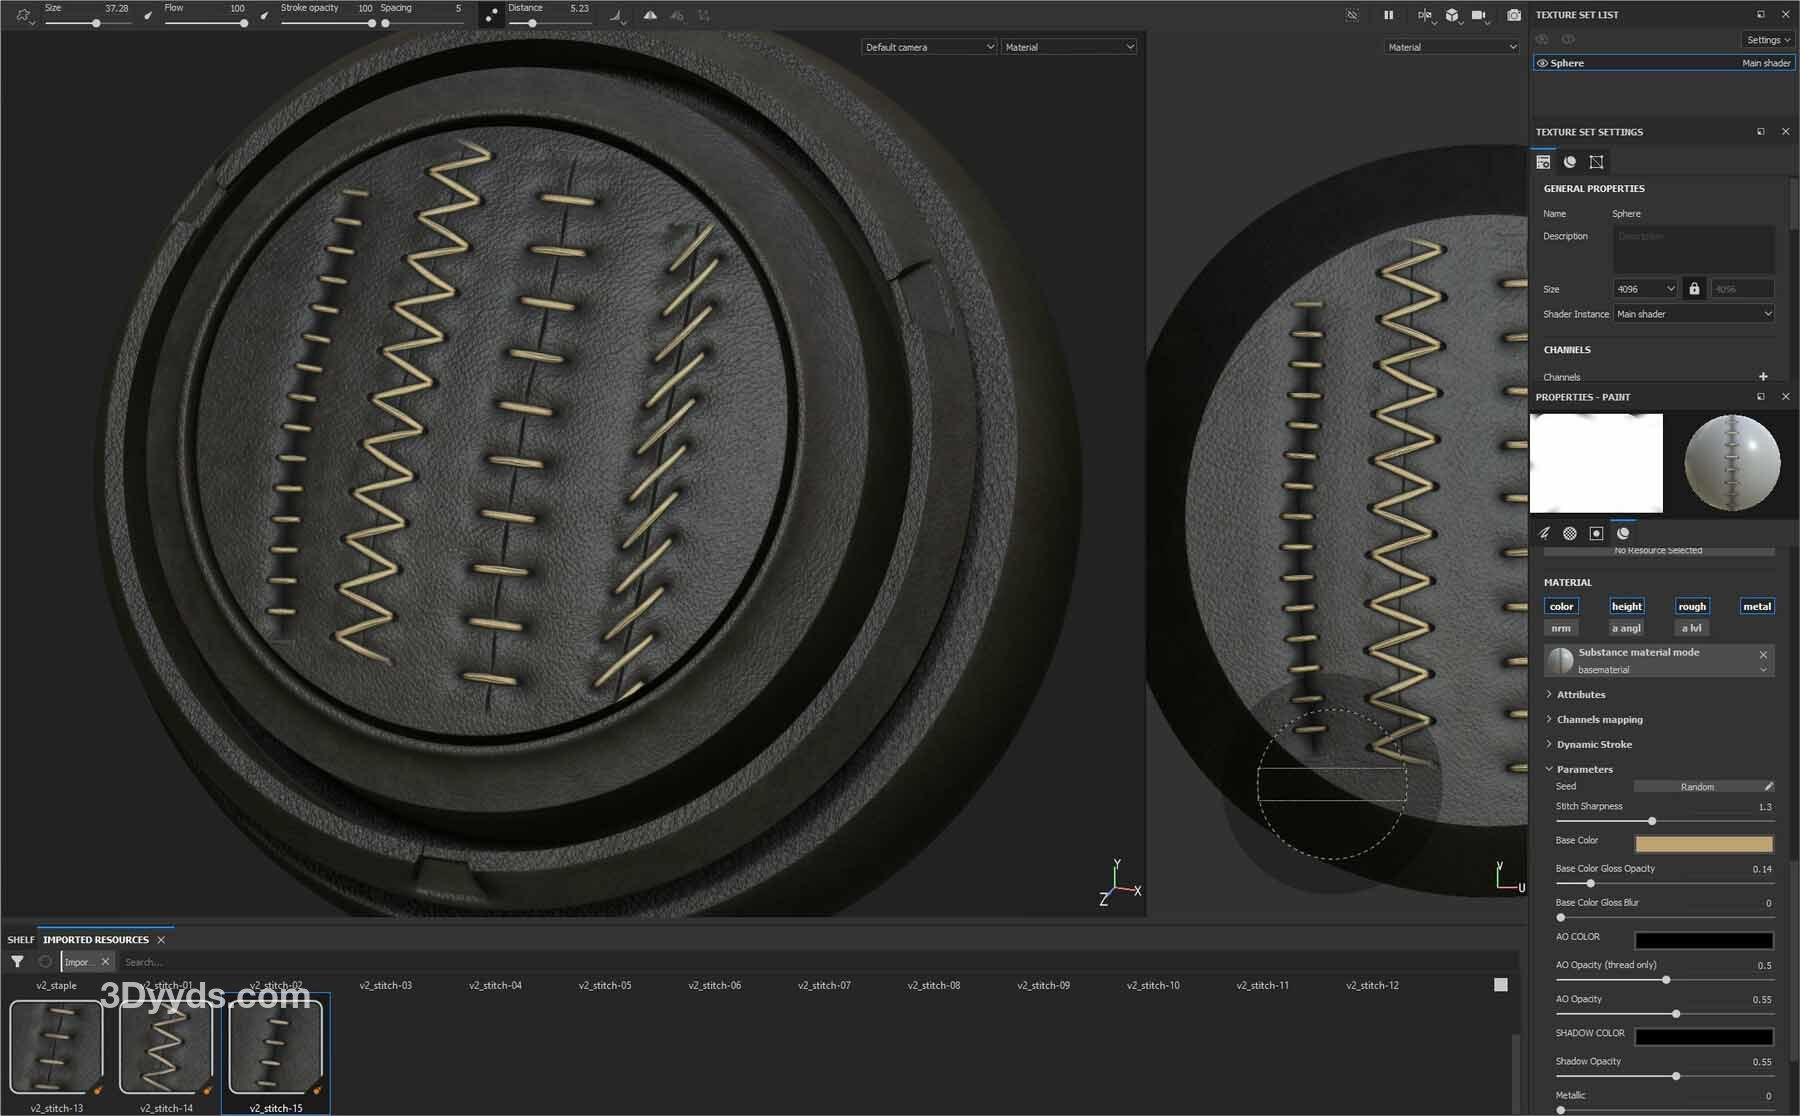Screen dimensions: 1800x1116
Task: Enable lazy mouse icon beside Distance
Action: point(491,16)
